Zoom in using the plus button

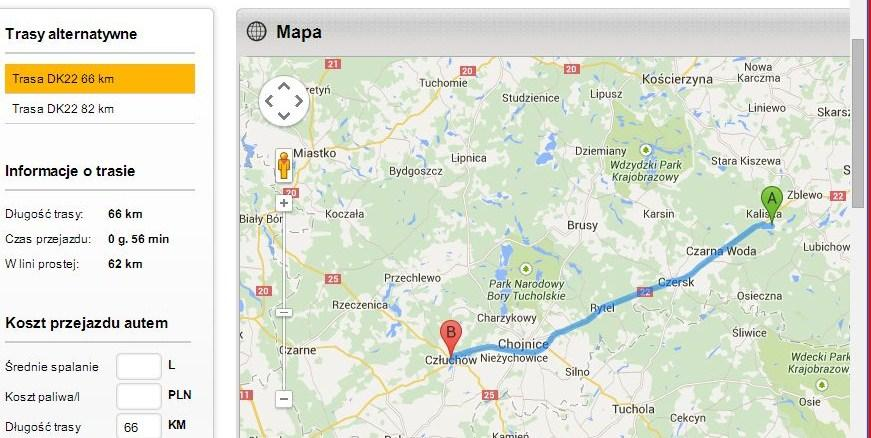tap(284, 203)
